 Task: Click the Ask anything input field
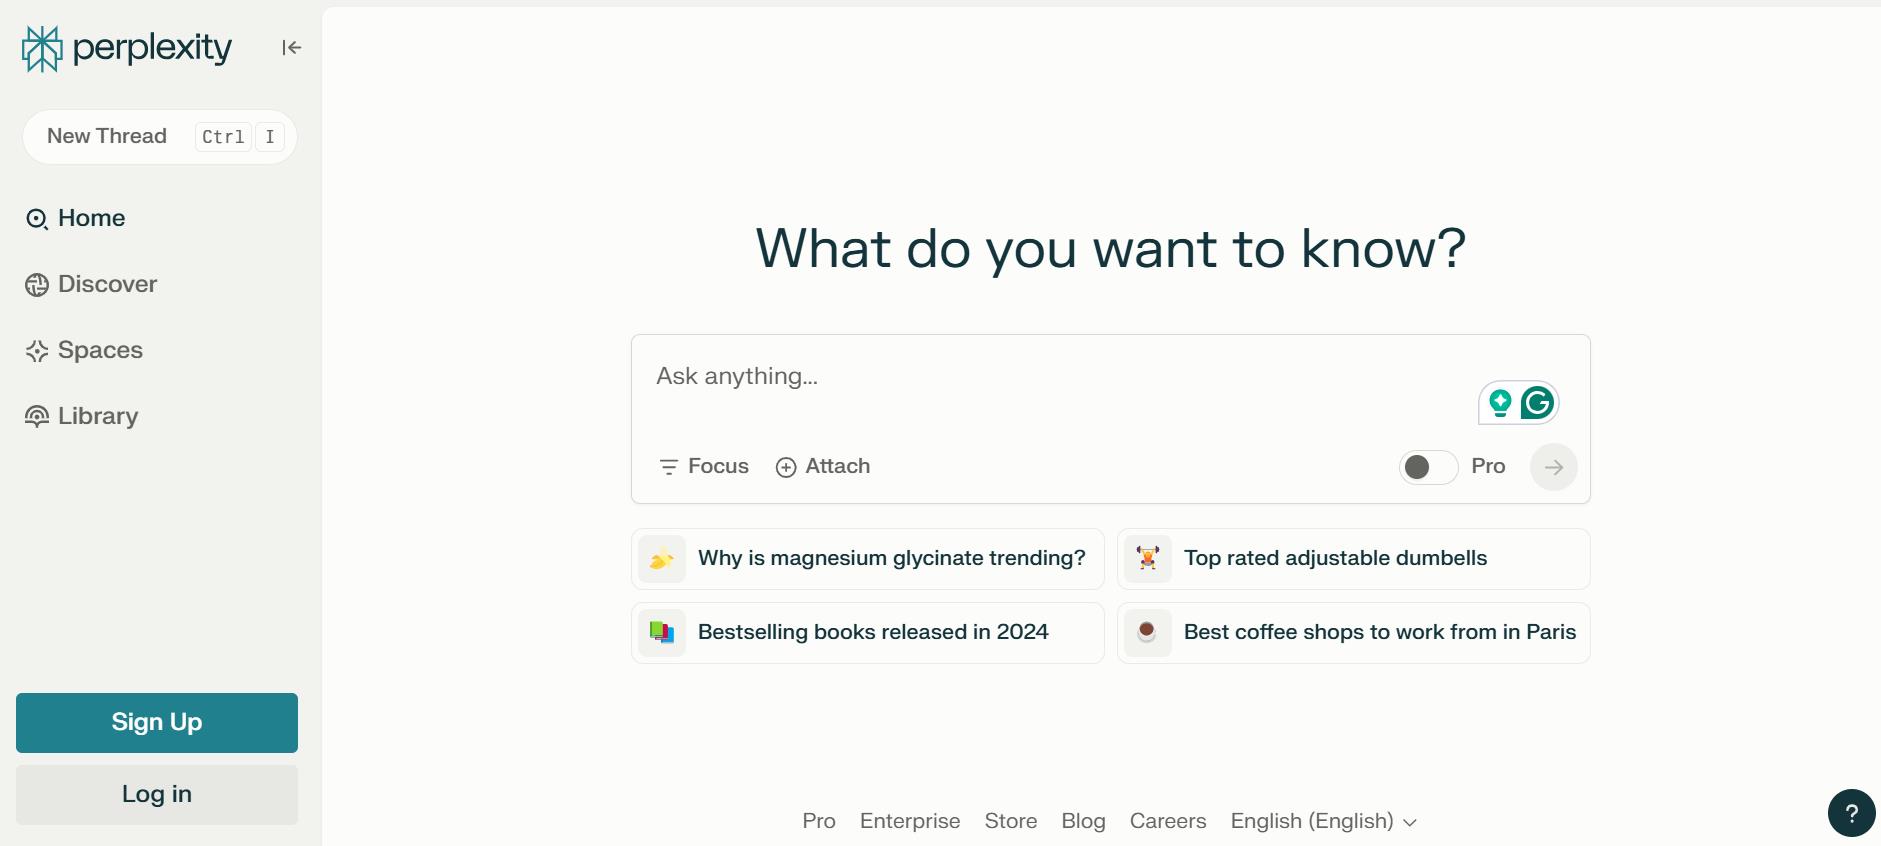tap(1050, 377)
